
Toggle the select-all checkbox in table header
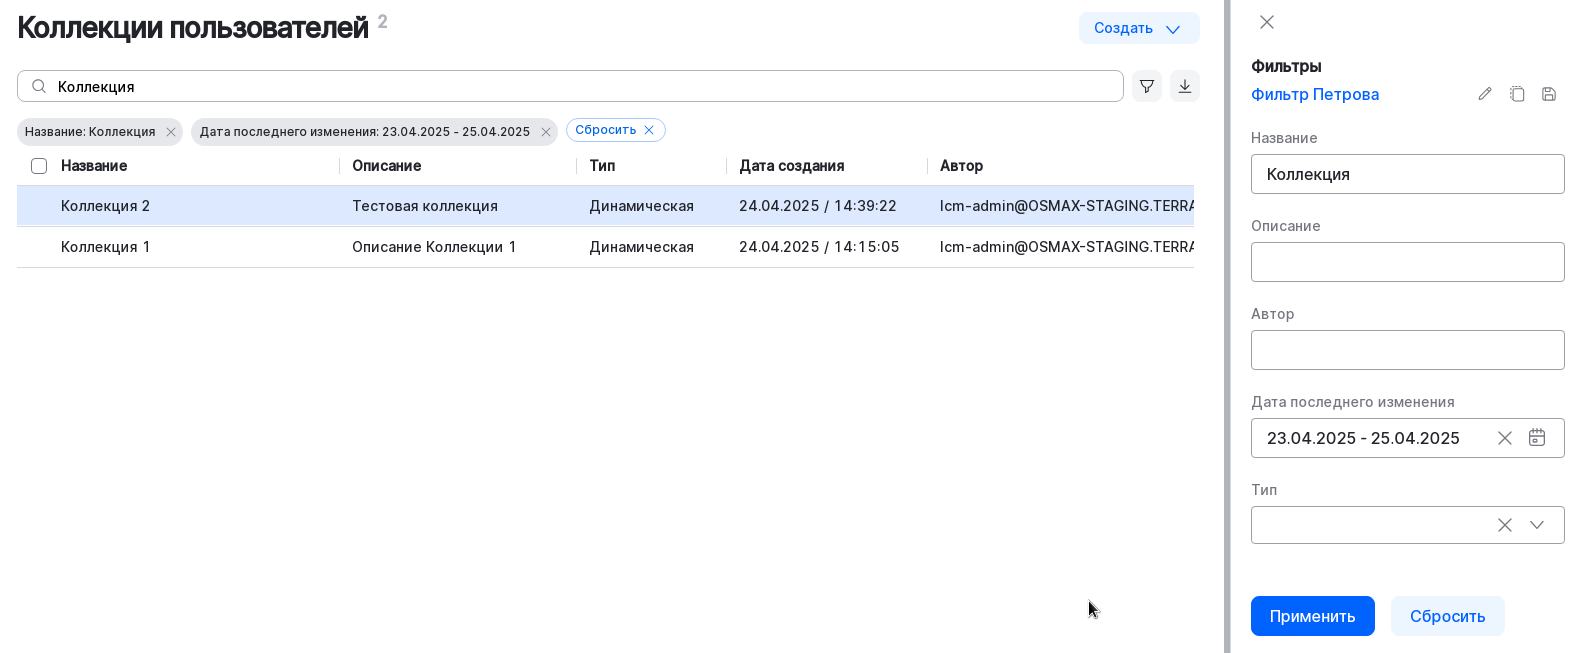click(x=39, y=166)
